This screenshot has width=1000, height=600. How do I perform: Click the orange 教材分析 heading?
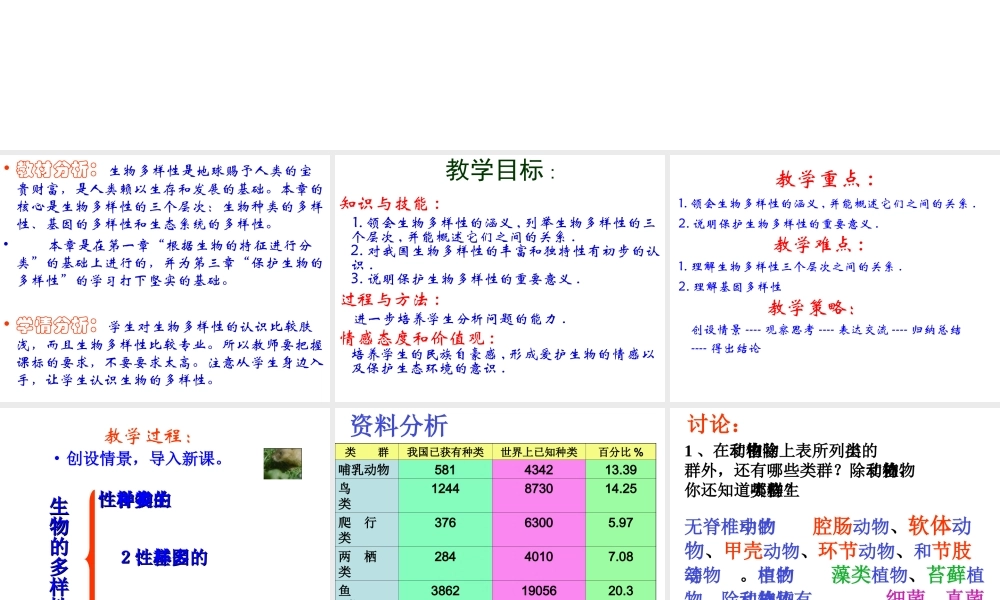click(56, 170)
